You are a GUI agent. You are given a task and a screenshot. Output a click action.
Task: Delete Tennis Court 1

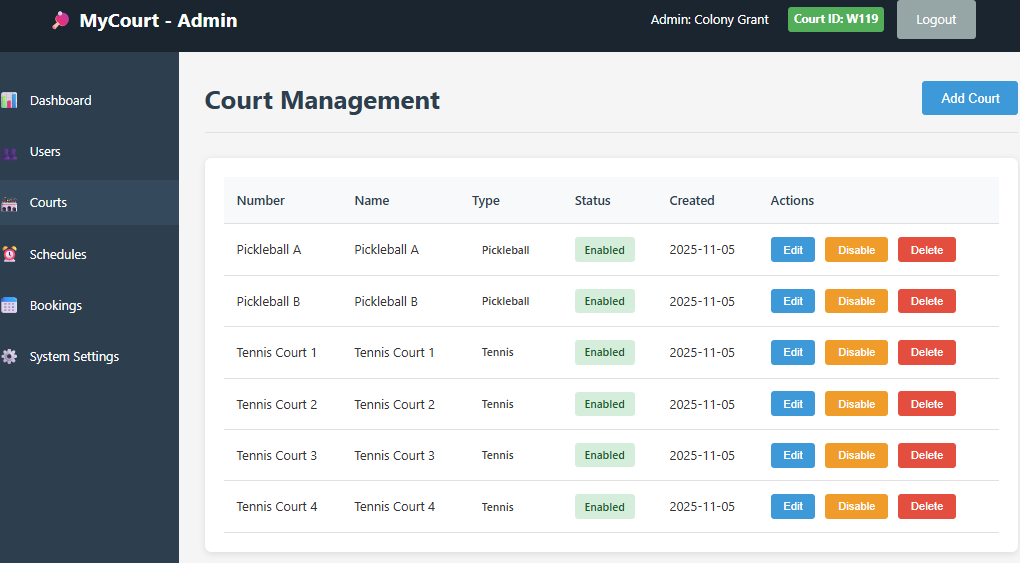[x=927, y=352]
